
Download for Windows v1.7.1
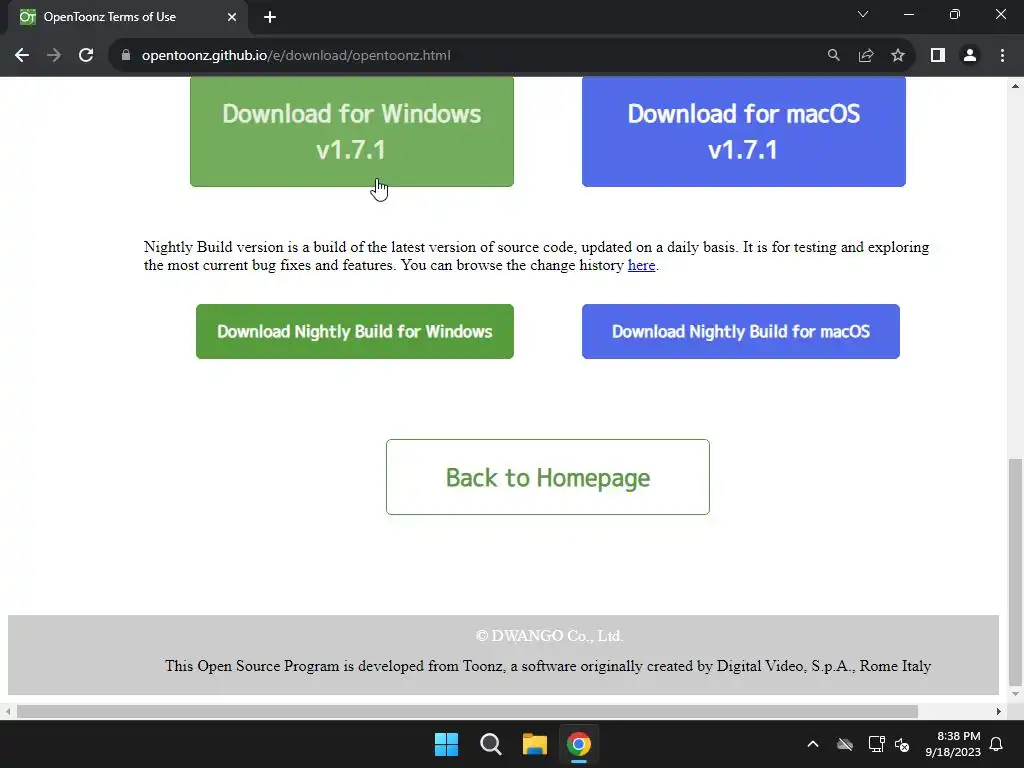[352, 131]
